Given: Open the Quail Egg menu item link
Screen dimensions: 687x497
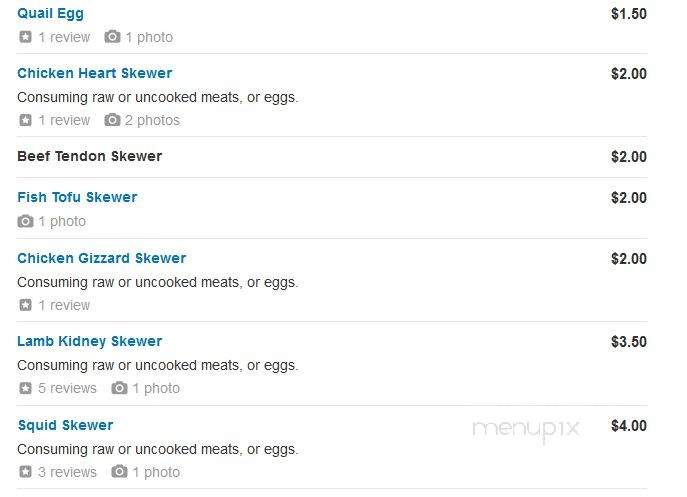Looking at the screenshot, I should click(50, 14).
